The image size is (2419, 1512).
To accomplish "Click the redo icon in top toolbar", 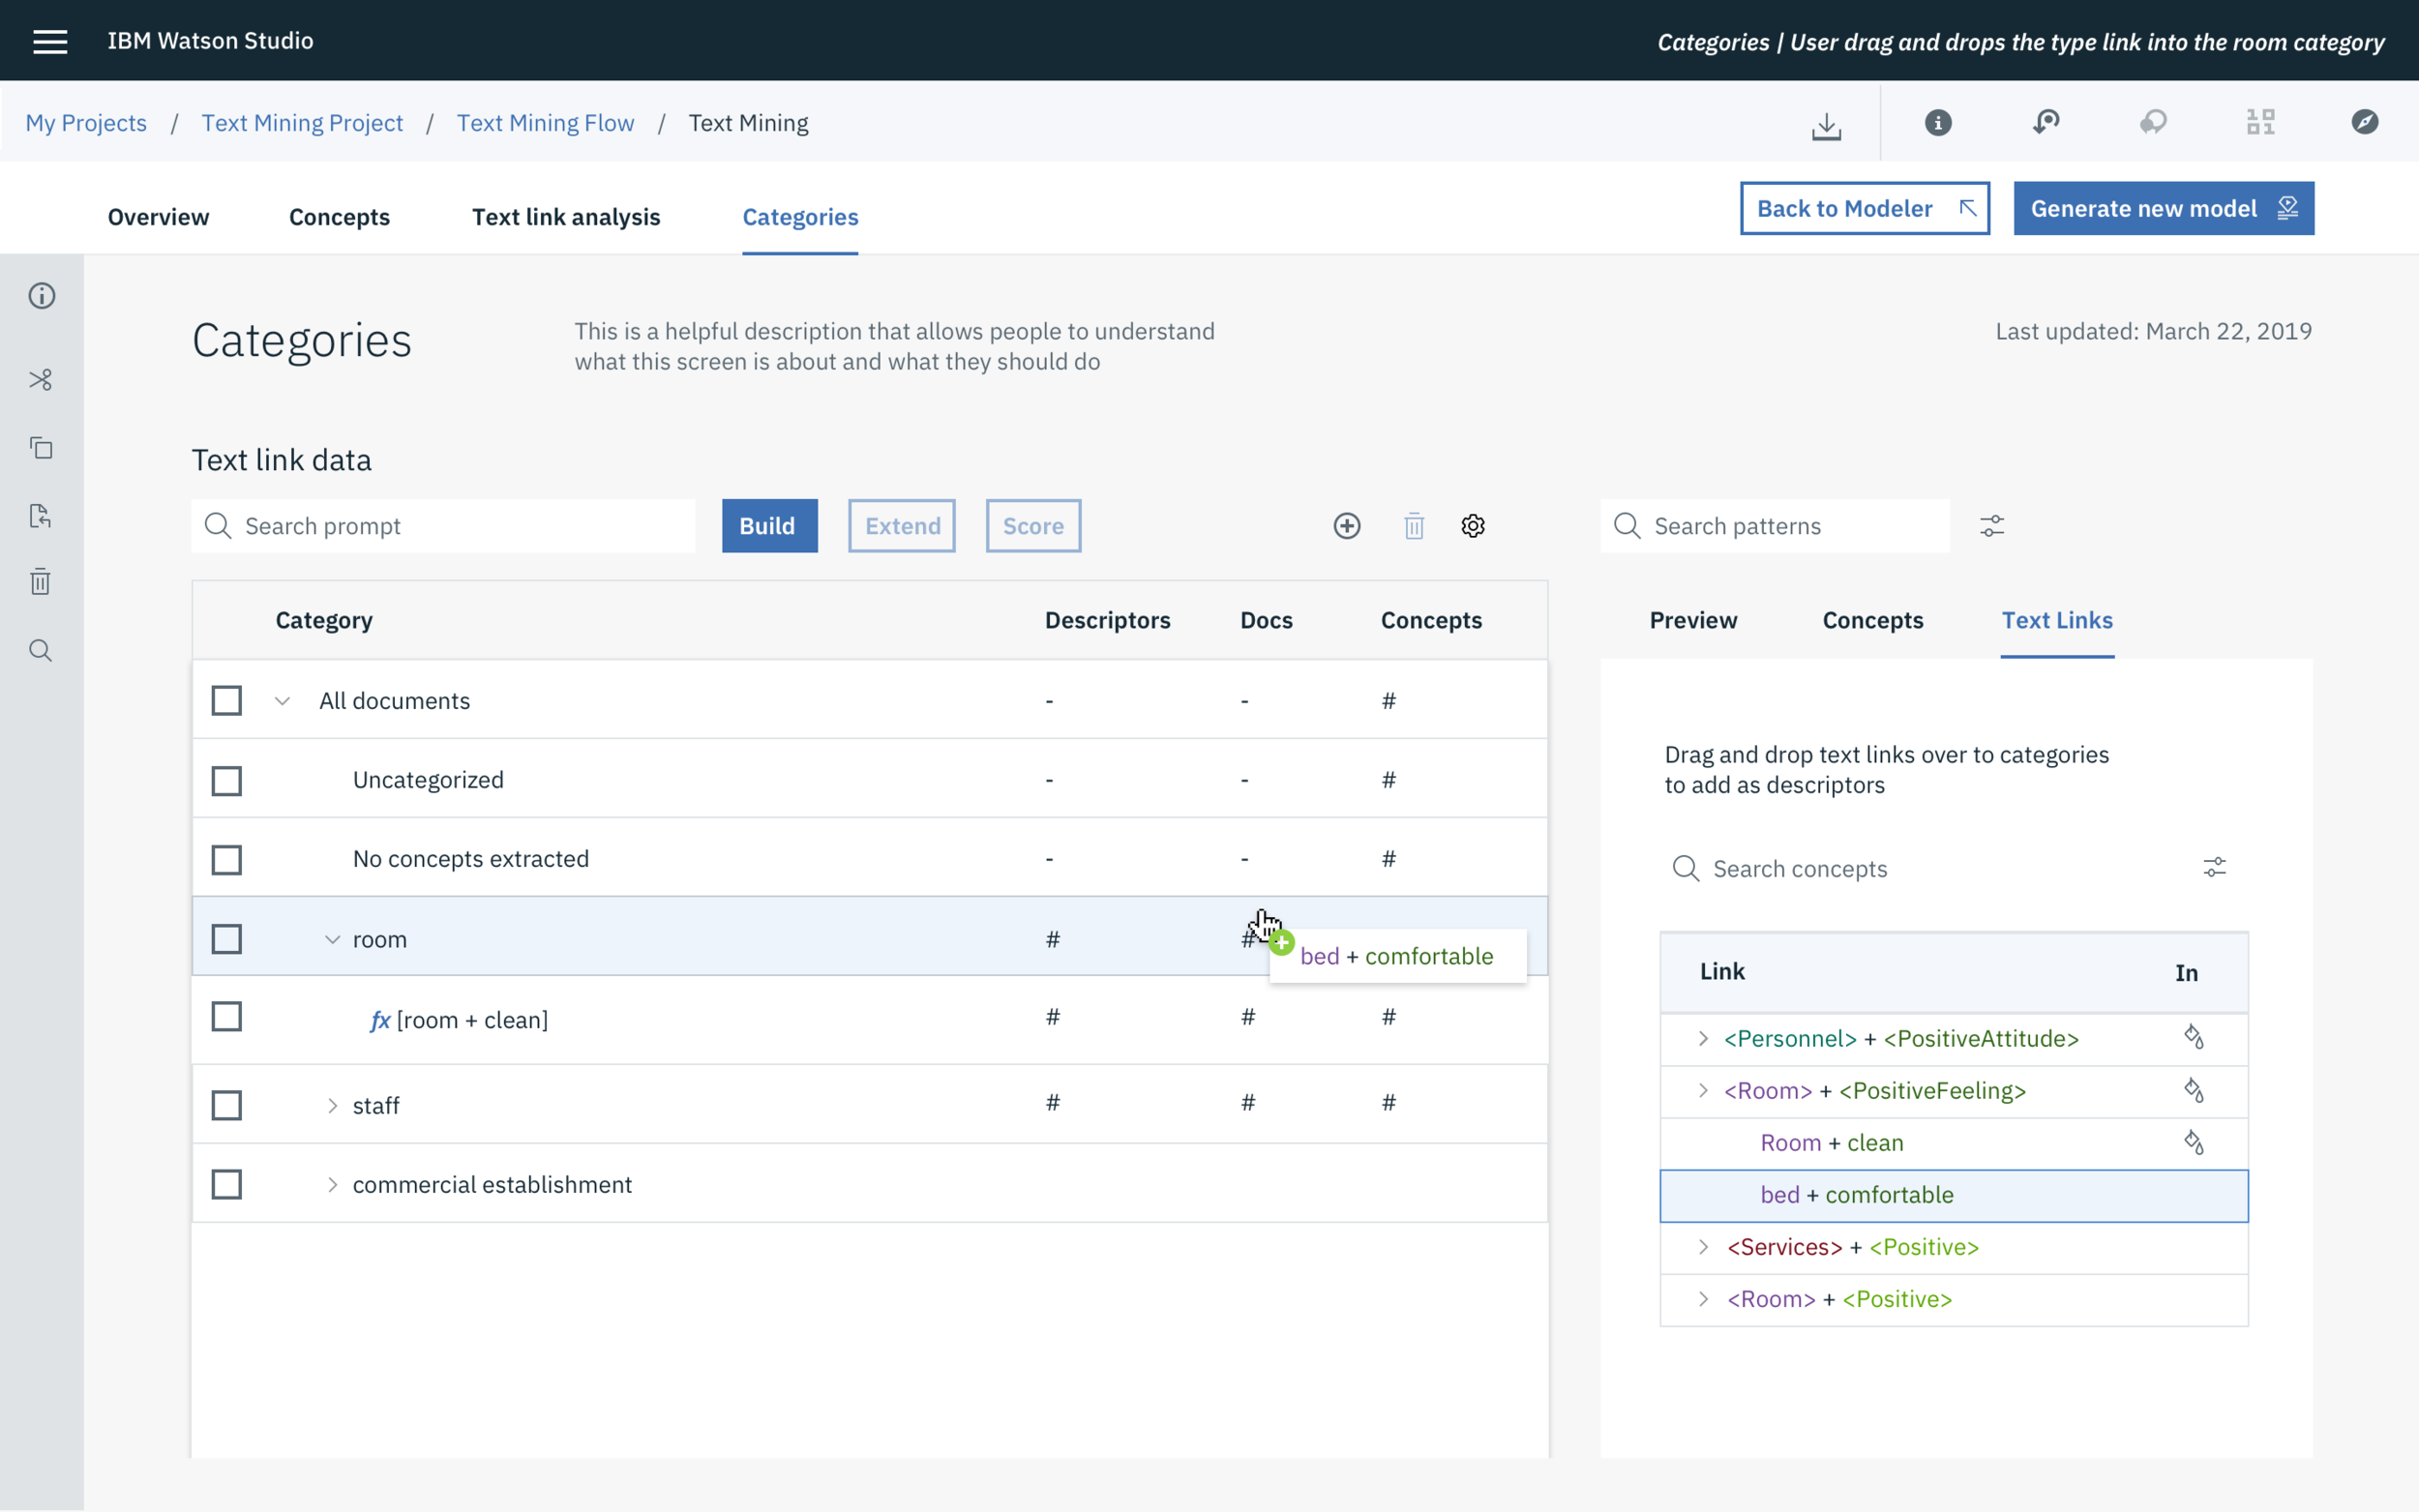I will tap(2153, 123).
